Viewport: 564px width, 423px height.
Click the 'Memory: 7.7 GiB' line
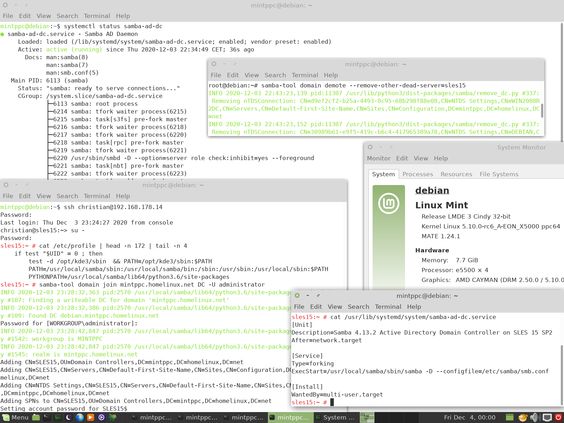point(450,260)
